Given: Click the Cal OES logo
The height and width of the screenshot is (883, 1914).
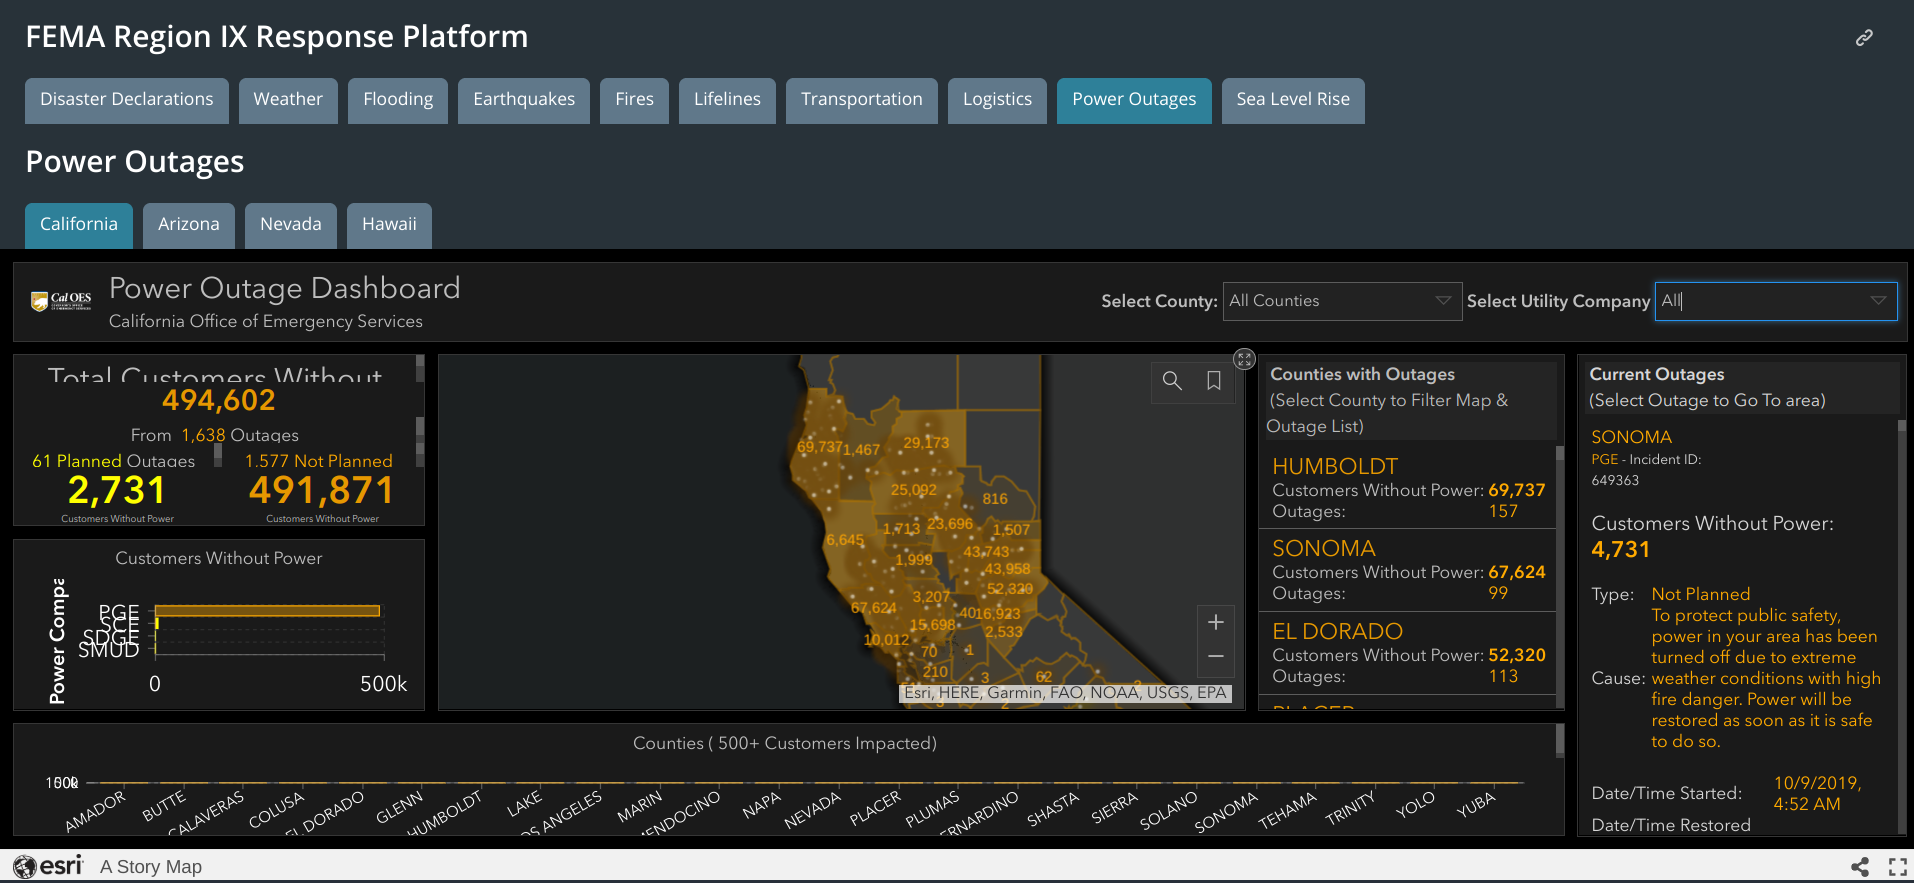Looking at the screenshot, I should [x=61, y=300].
